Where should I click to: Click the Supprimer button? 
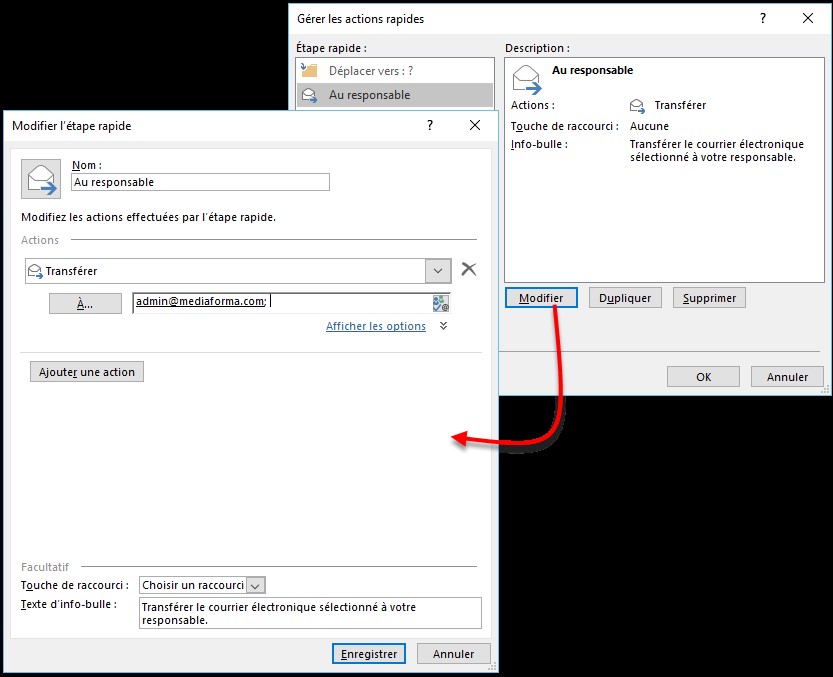tap(709, 298)
